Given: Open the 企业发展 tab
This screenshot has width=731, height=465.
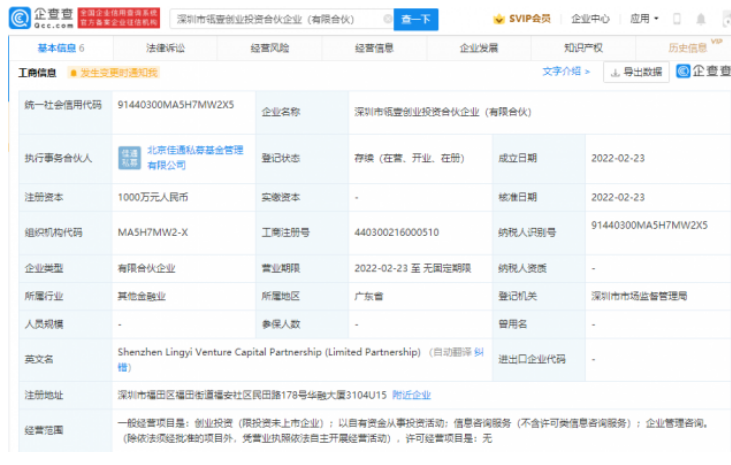Looking at the screenshot, I should [x=478, y=48].
